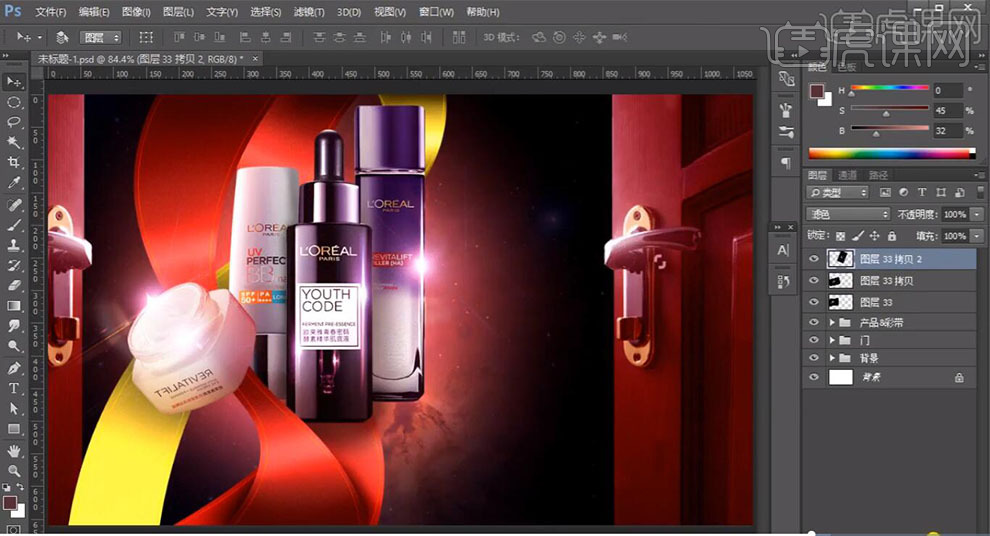Lock transparent pixels of the layer
Viewport: 990px width, 536px height.
click(840, 235)
